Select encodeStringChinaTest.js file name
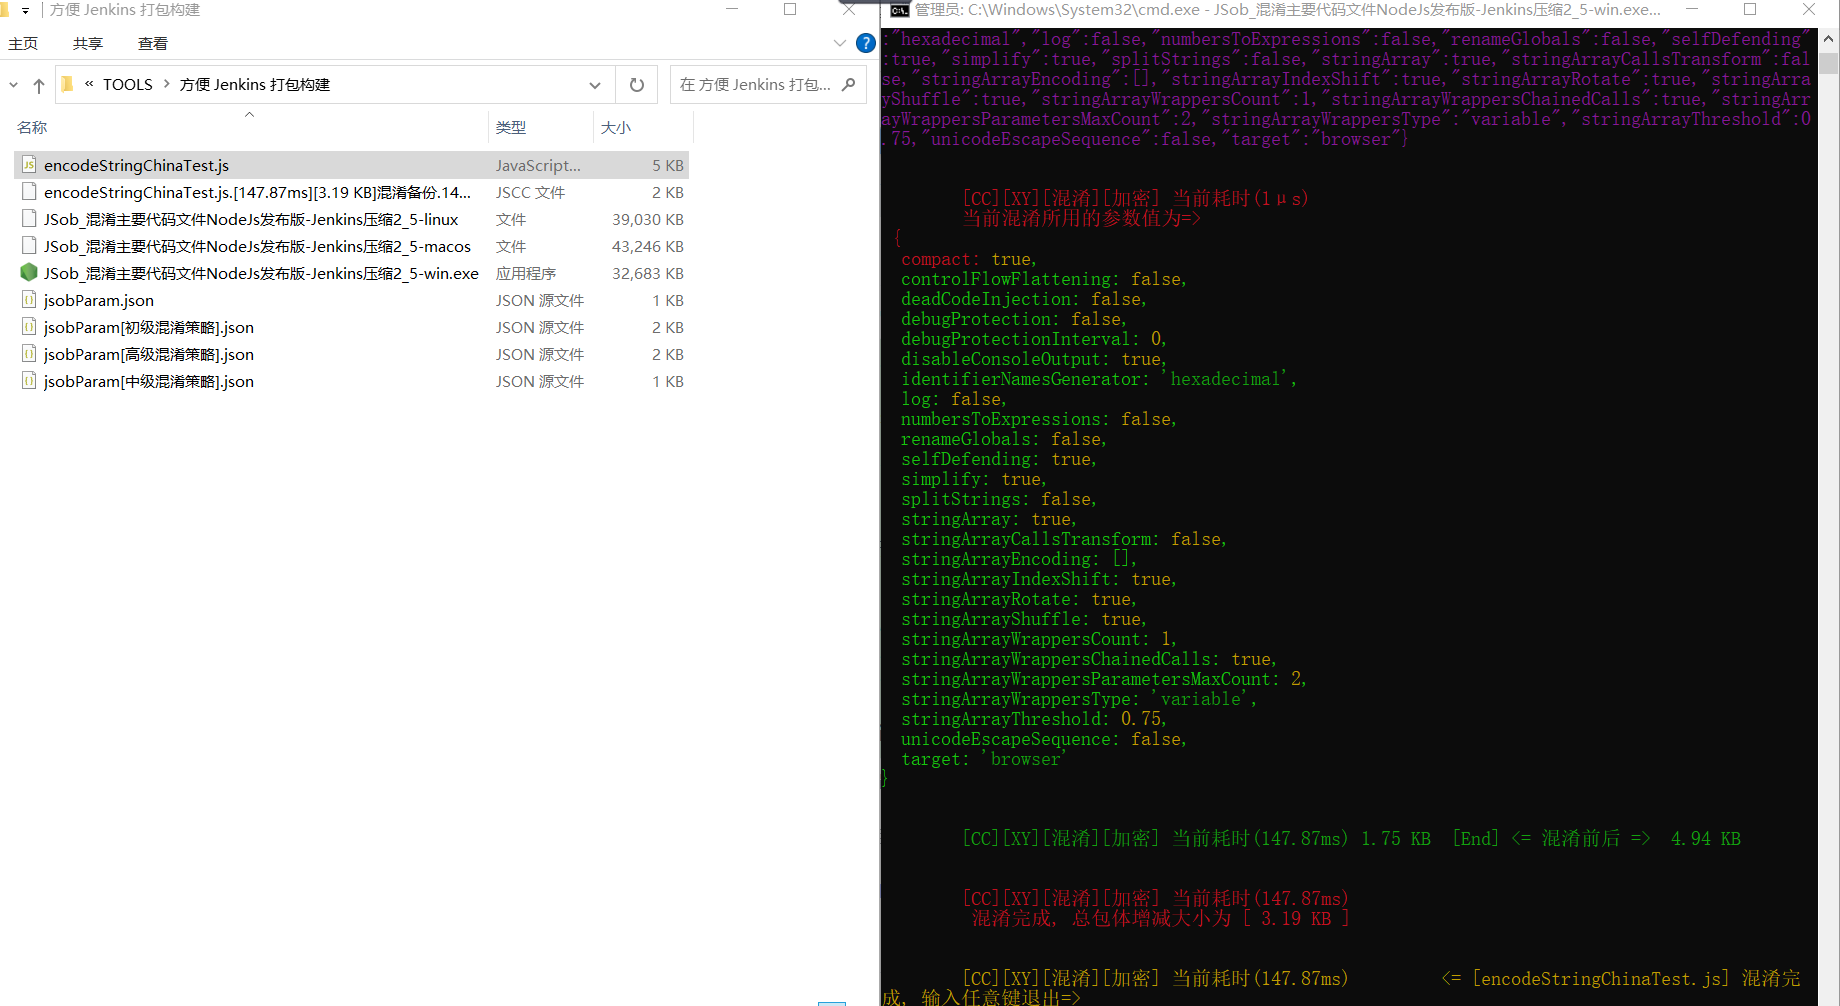 tap(136, 165)
